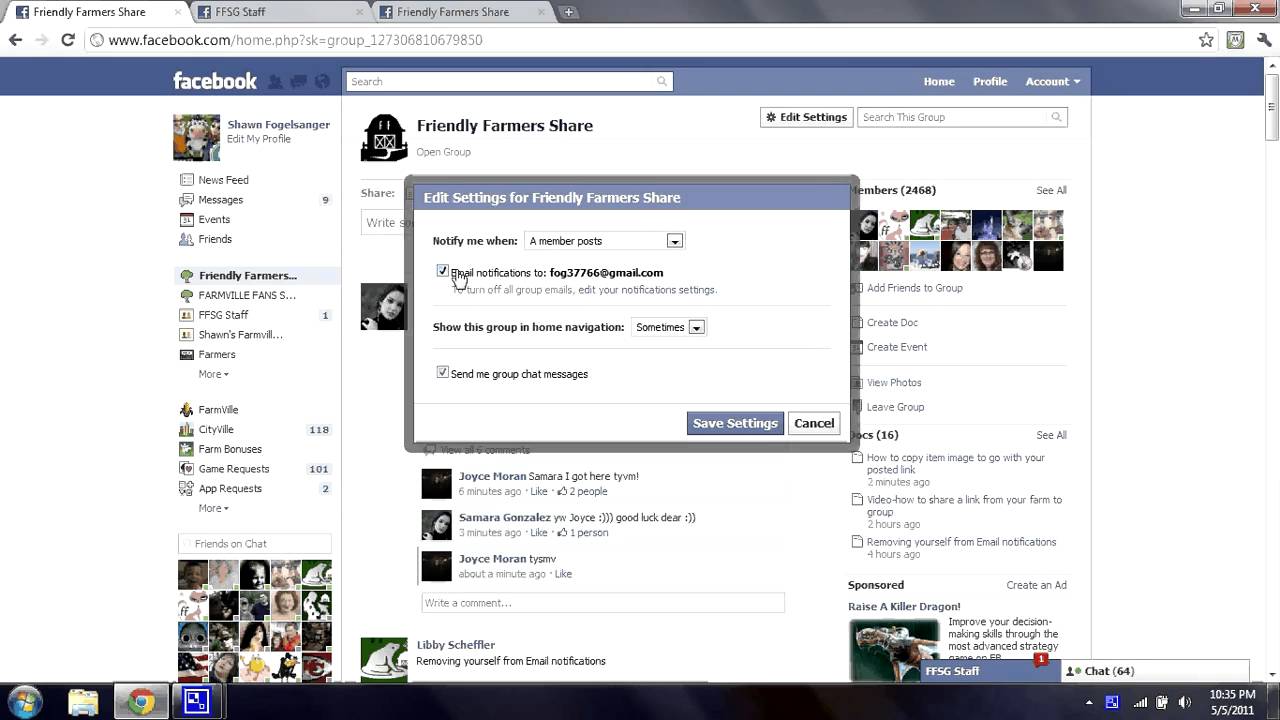Click Edit Settings button

(806, 117)
